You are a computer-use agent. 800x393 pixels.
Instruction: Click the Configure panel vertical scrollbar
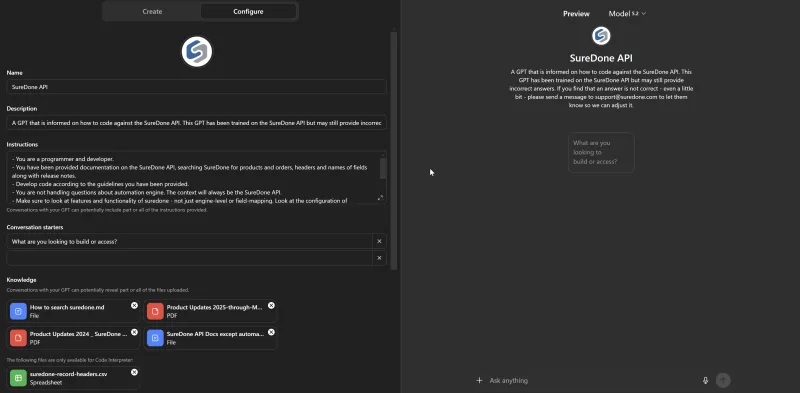393,151
